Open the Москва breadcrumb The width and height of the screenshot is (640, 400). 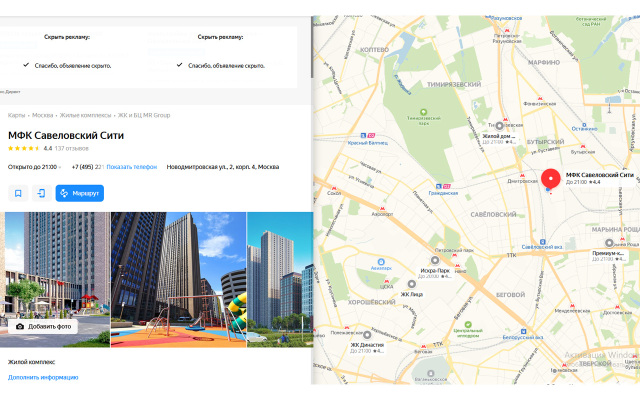point(42,116)
